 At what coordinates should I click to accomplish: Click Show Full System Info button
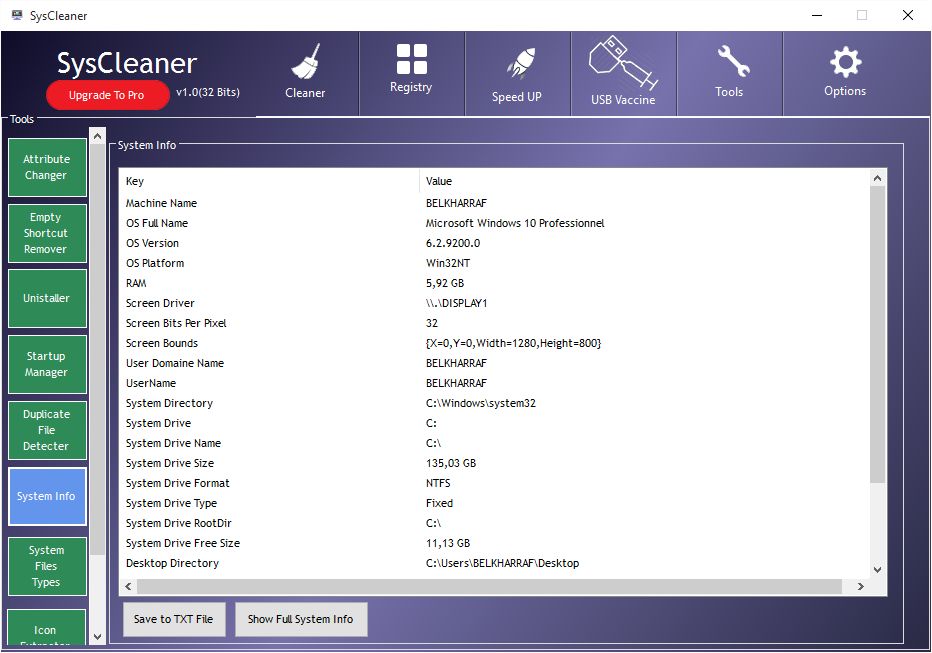tap(301, 619)
